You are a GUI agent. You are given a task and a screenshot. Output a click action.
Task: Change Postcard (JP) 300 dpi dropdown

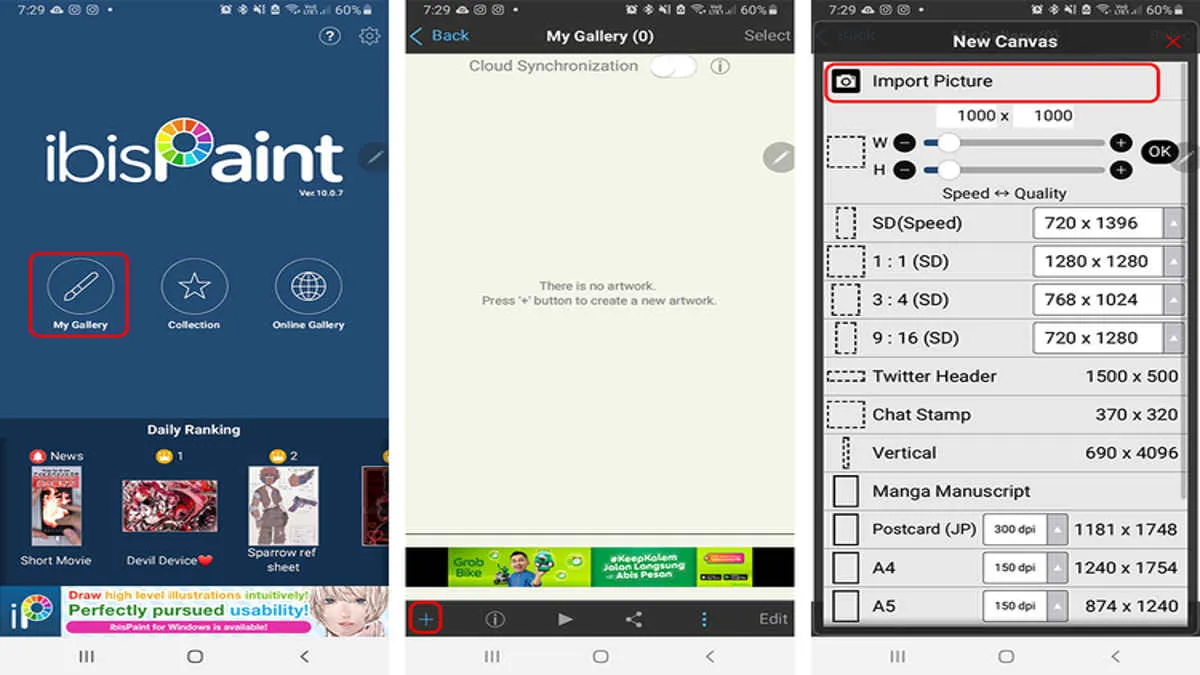point(1025,529)
